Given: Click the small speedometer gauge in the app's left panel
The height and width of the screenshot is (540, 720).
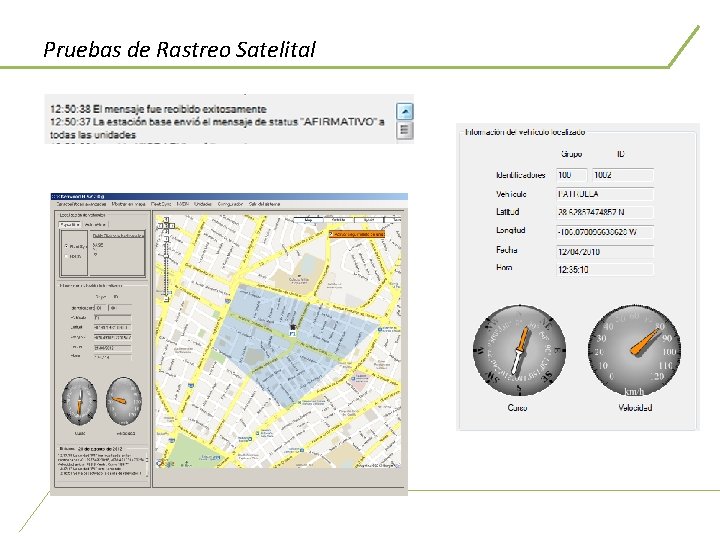Looking at the screenshot, I should [124, 401].
